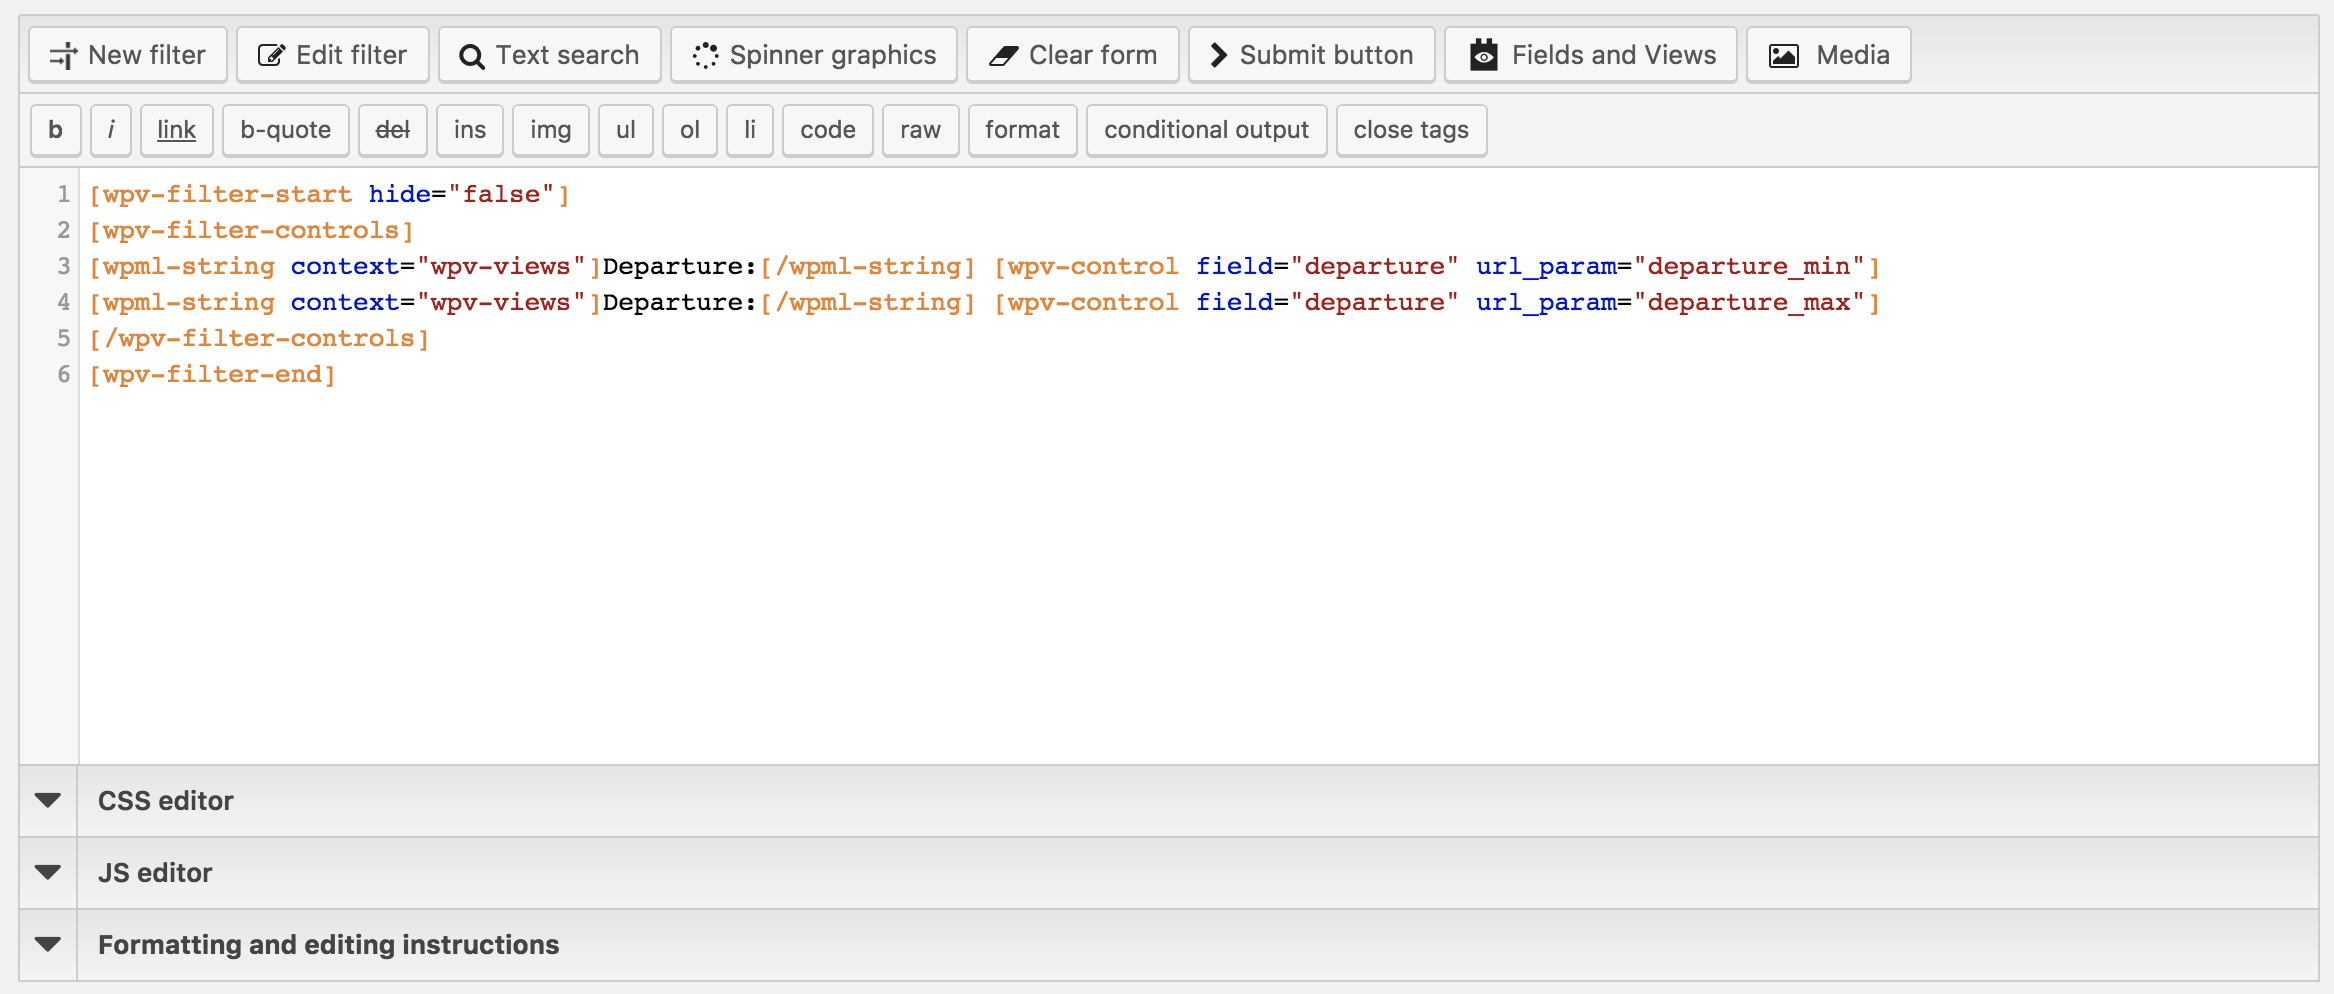Open Formatting and editing instructions
The height and width of the screenshot is (994, 2334).
pos(328,944)
